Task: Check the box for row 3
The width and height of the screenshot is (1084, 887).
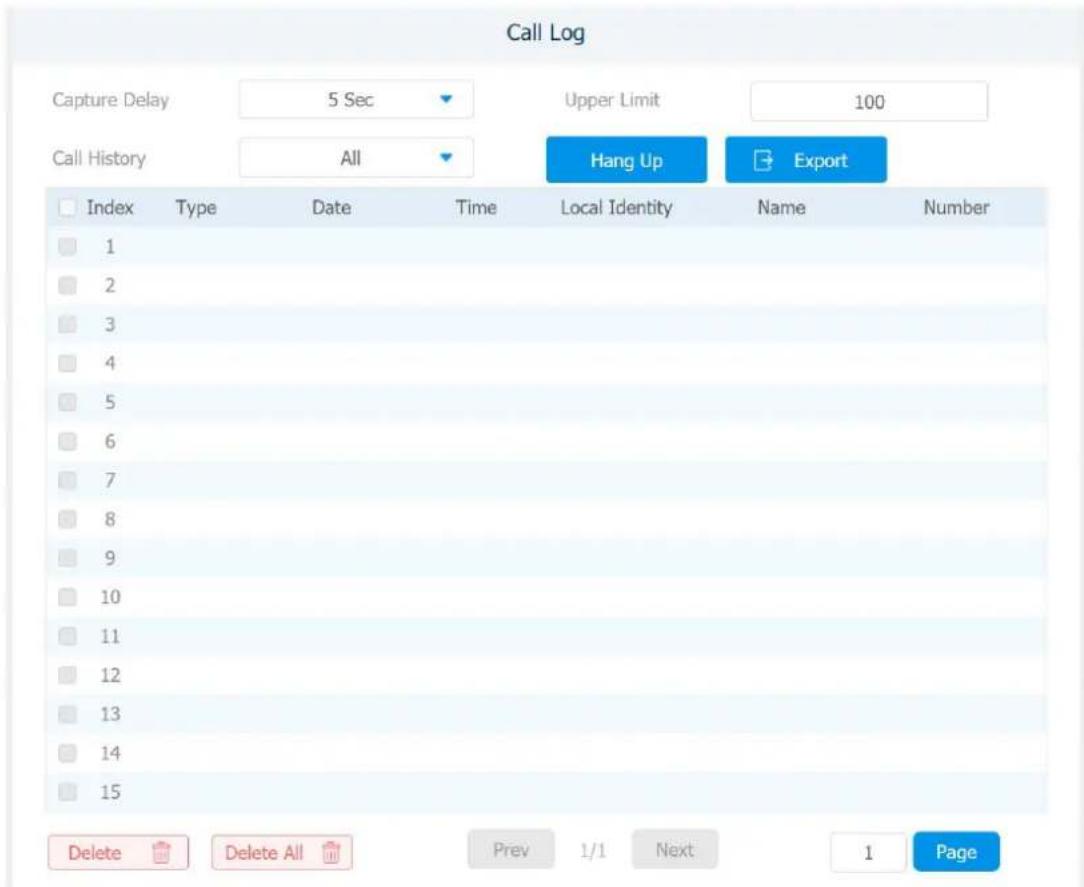Action: [x=67, y=324]
